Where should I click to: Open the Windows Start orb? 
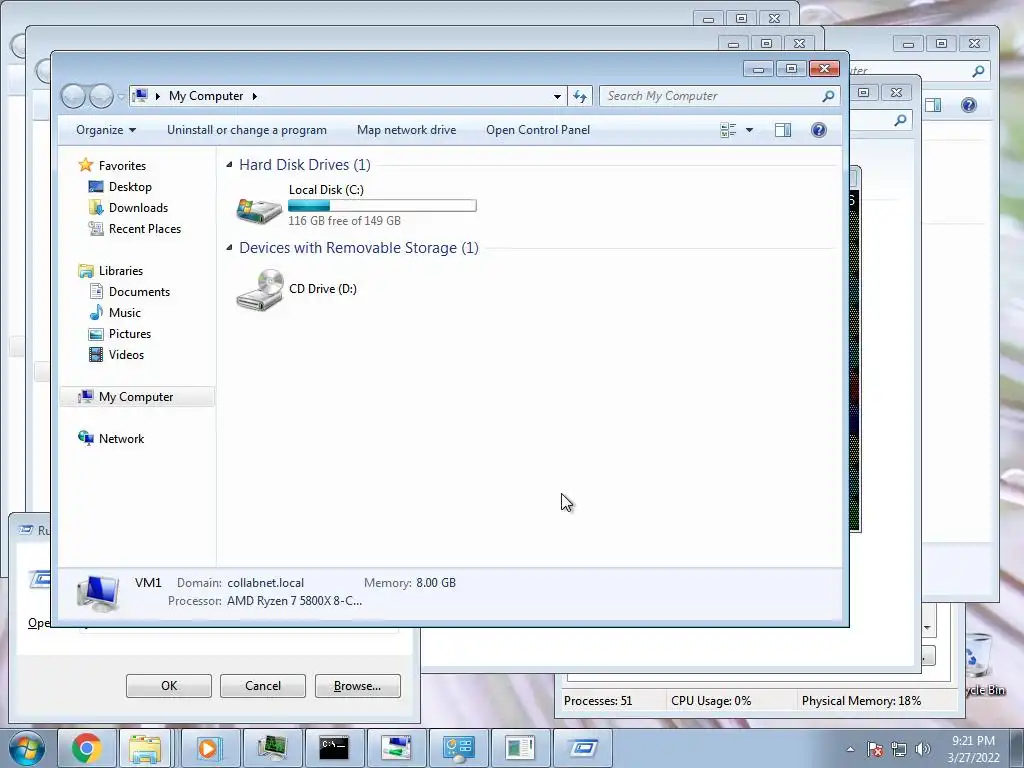point(27,748)
